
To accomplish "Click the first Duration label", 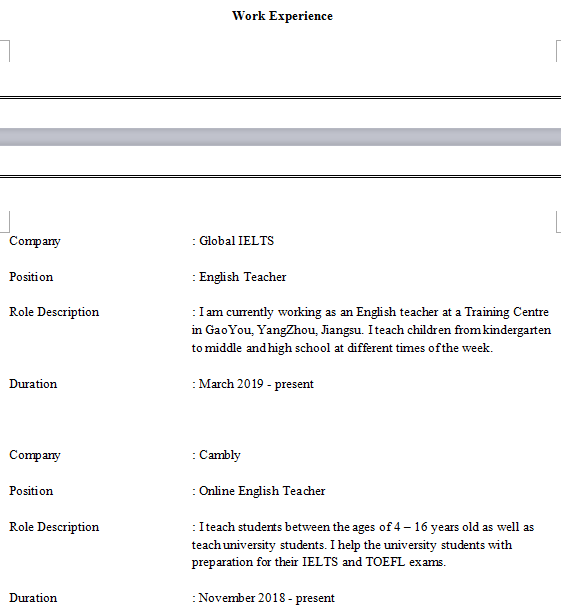I will coord(33,384).
